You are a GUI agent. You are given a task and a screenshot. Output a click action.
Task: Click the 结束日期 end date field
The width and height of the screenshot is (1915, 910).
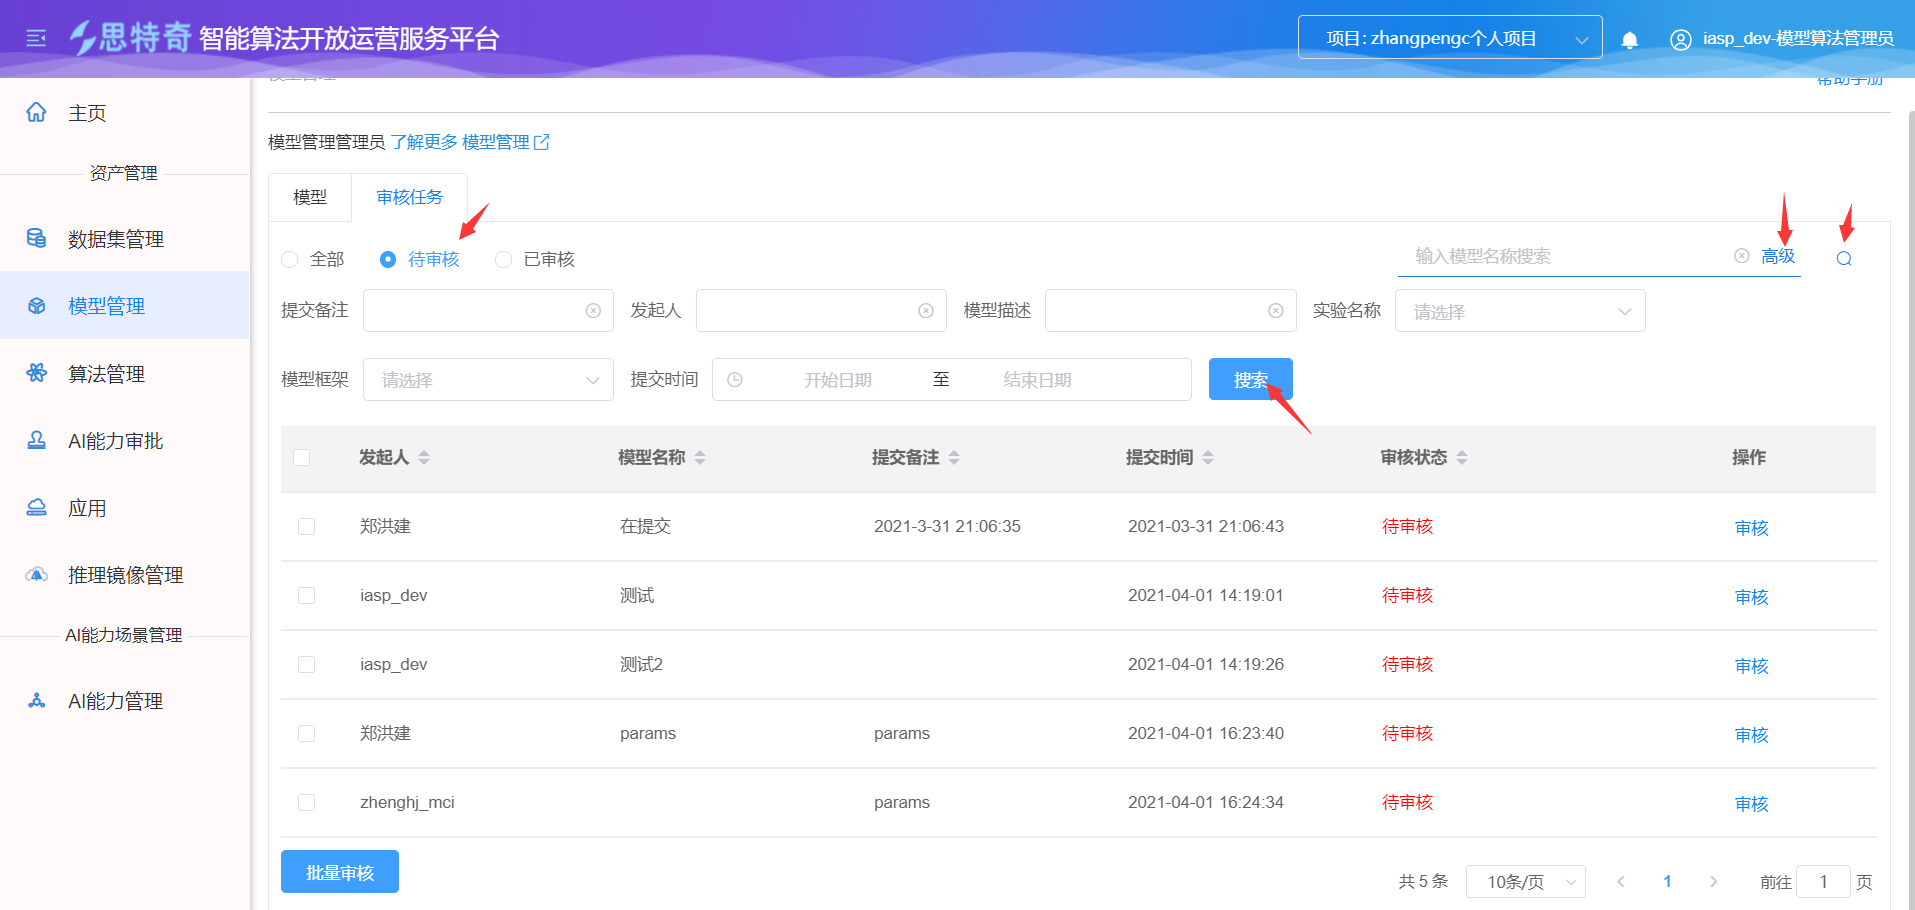pyautogui.click(x=1037, y=380)
